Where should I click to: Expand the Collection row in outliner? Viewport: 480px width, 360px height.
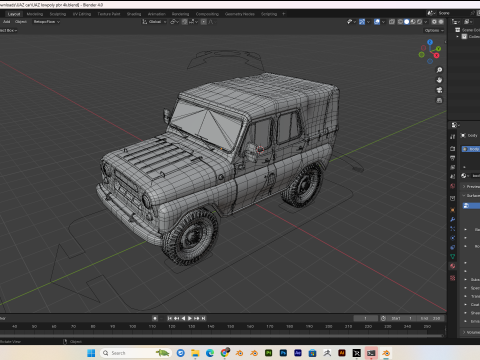(457, 37)
